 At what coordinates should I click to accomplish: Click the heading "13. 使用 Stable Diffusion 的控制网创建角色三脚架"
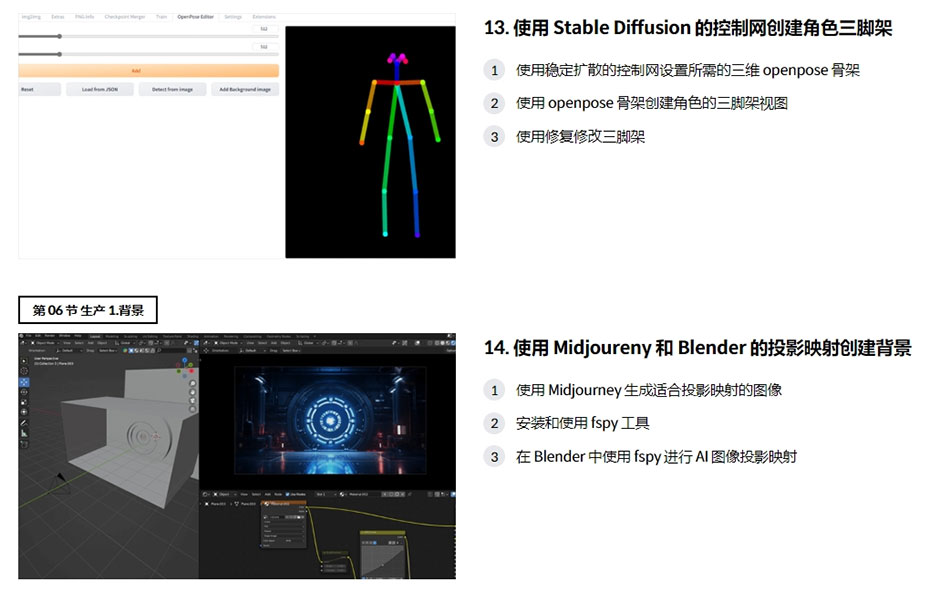click(x=688, y=28)
